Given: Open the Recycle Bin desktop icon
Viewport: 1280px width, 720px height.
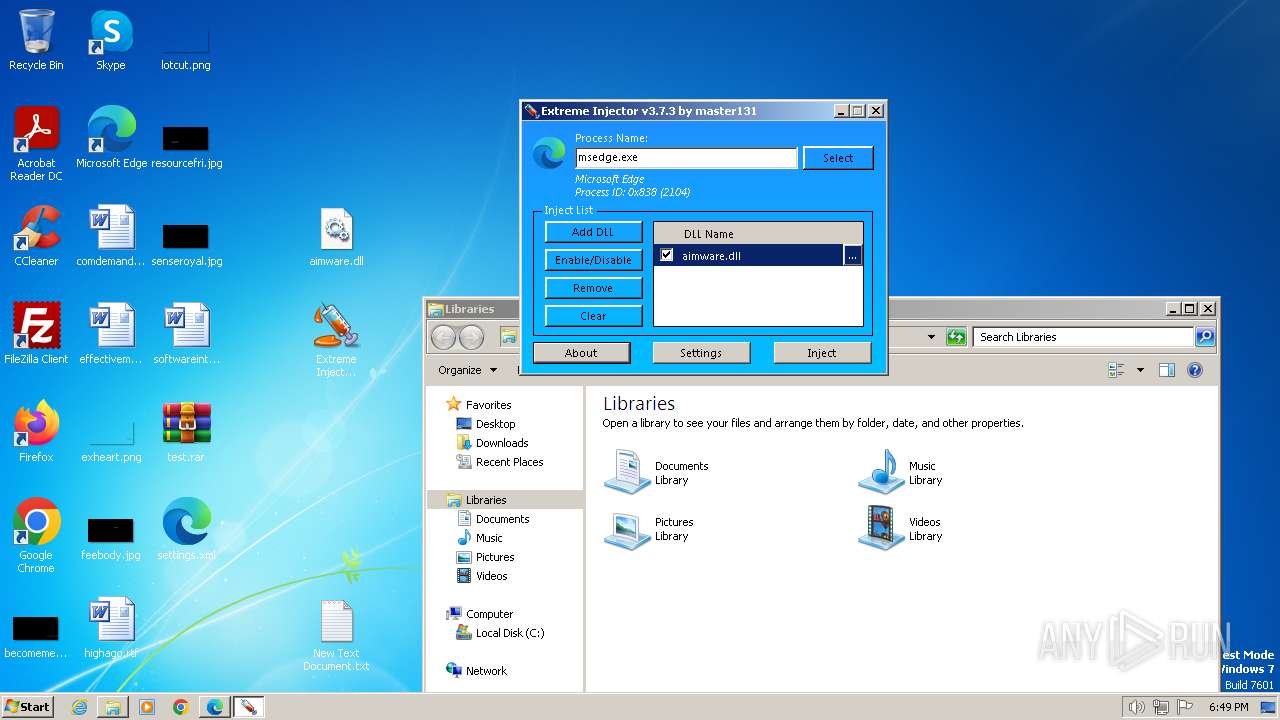Looking at the screenshot, I should pyautogui.click(x=36, y=40).
